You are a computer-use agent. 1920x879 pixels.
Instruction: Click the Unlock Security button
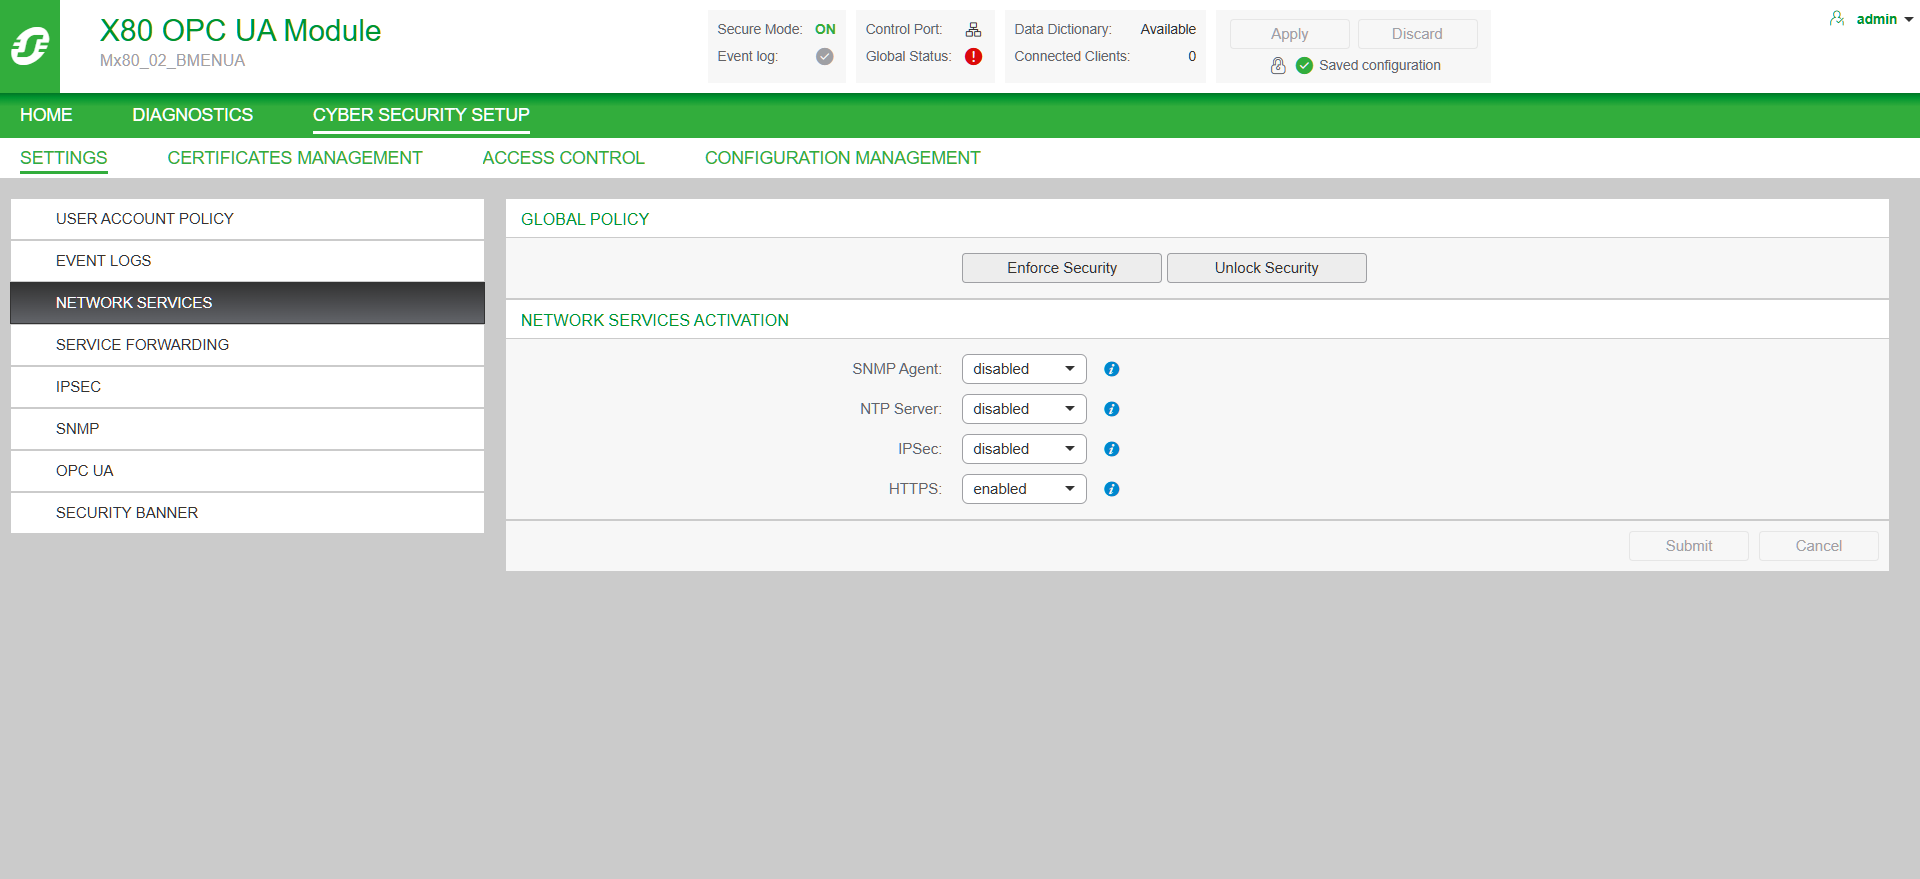[x=1267, y=268]
